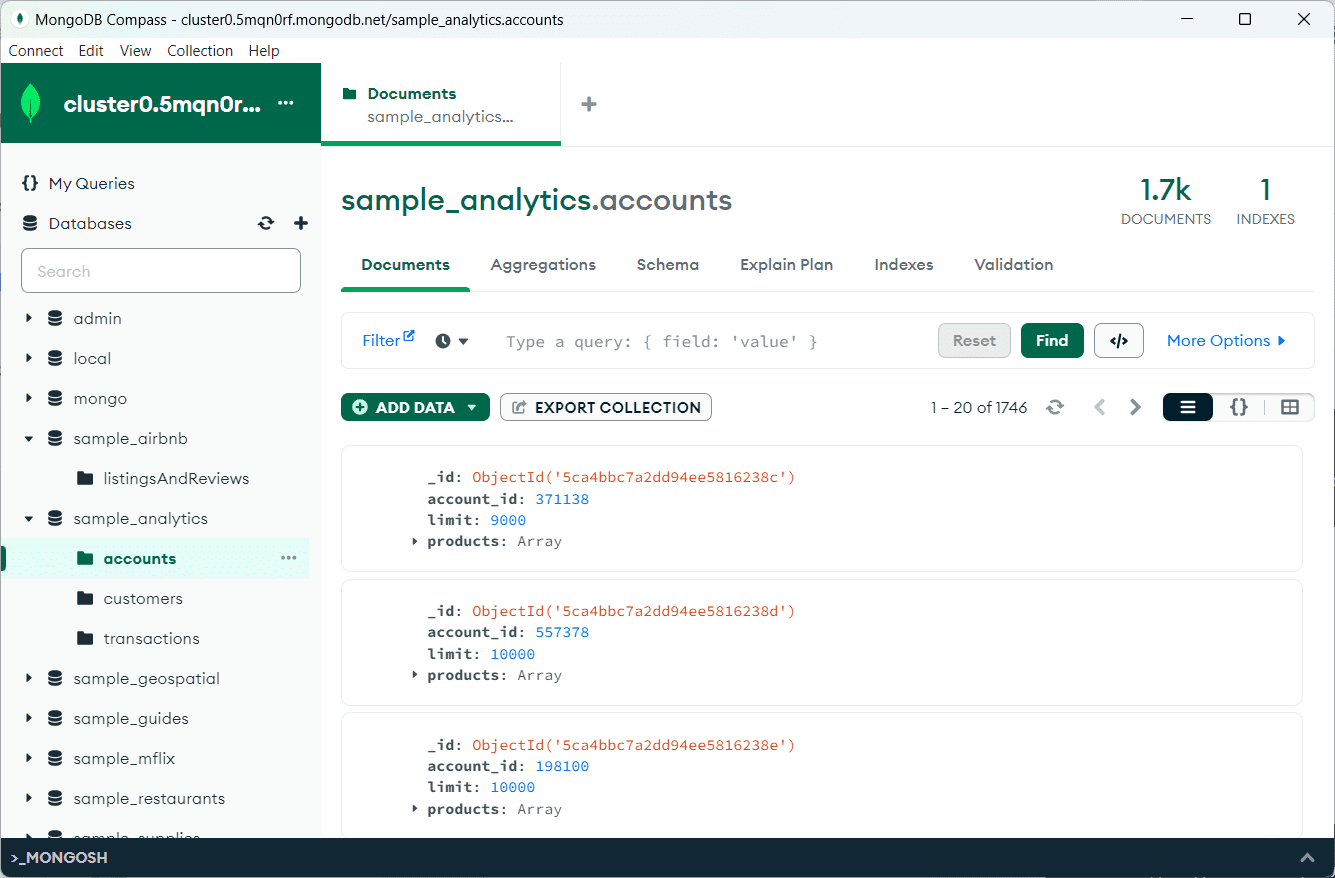Switch to list view
The width and height of the screenshot is (1335, 878).
tap(1188, 407)
